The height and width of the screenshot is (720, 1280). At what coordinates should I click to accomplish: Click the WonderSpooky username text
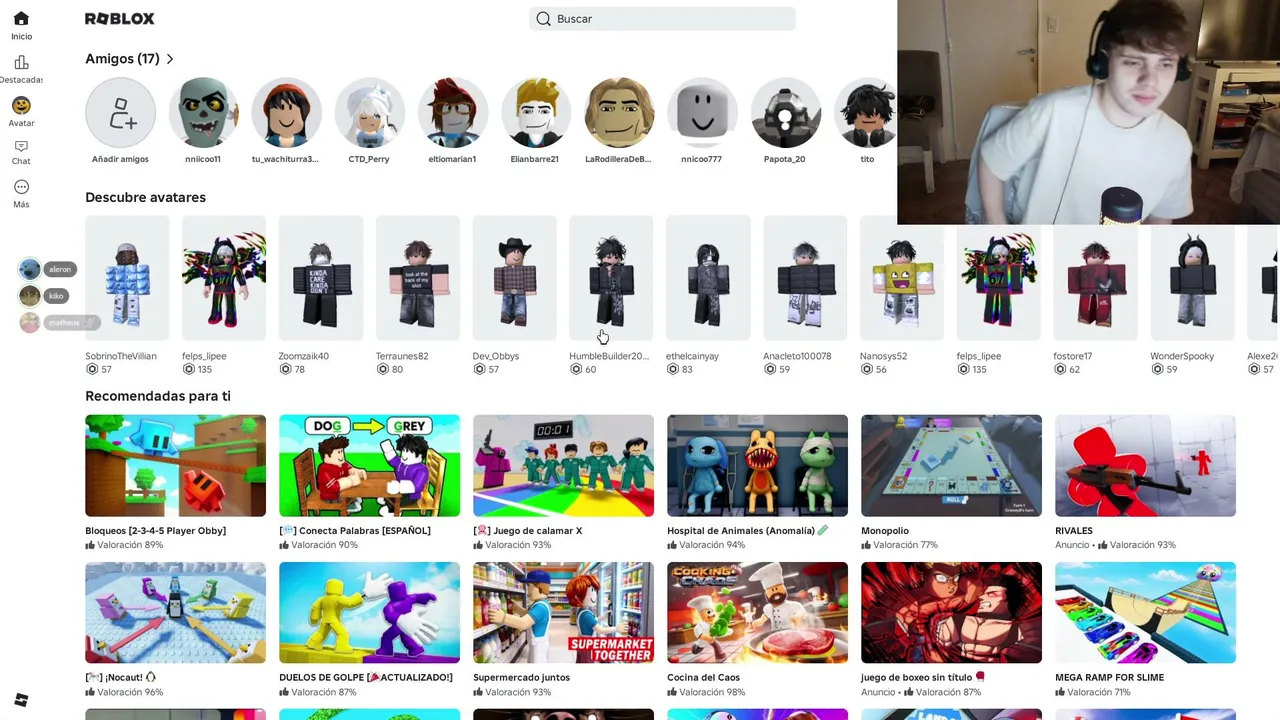click(x=1182, y=356)
